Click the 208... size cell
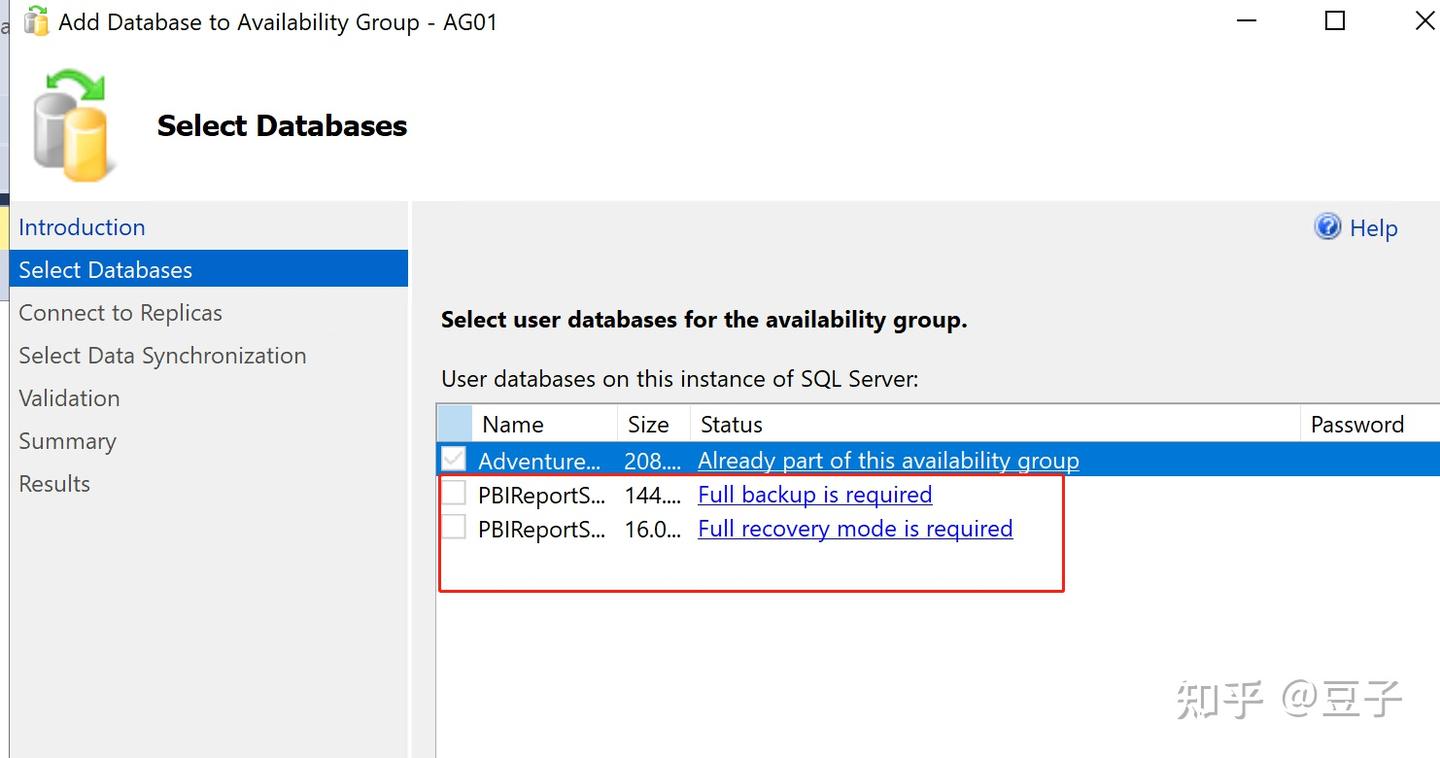Screen dimensions: 1440x758 [653, 460]
